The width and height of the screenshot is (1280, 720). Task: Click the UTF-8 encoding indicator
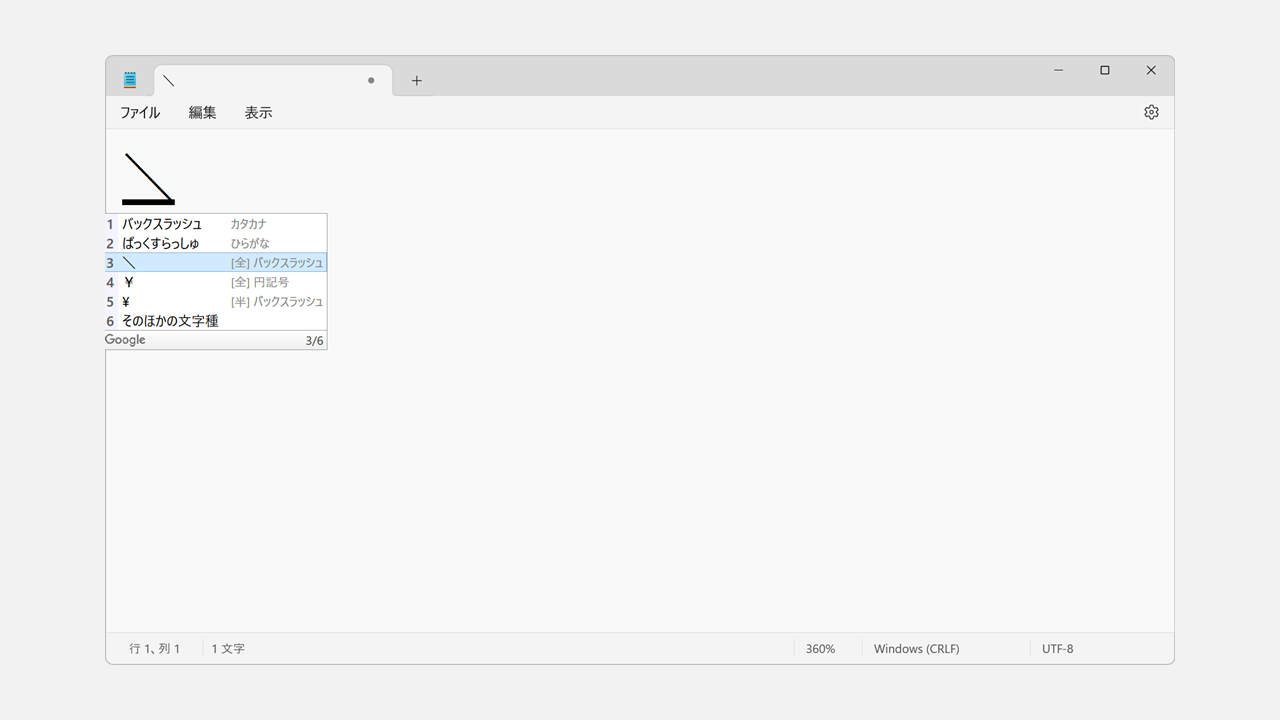(1057, 649)
